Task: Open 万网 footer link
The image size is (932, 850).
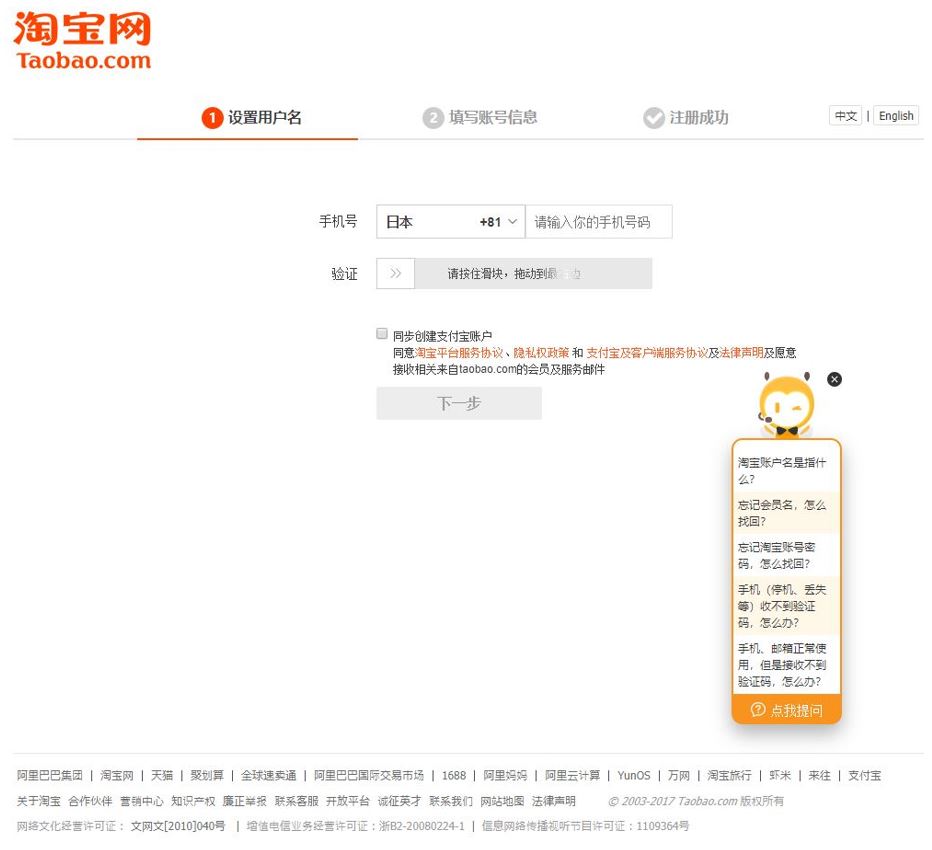Action: 679,775
